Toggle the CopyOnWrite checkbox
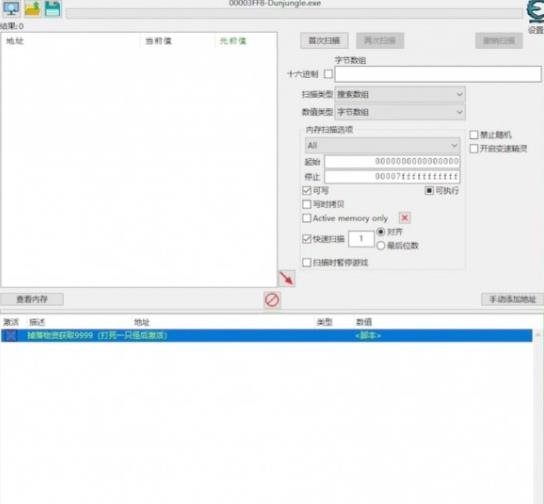Image resolution: width=544 pixels, height=504 pixels. pyautogui.click(x=307, y=204)
